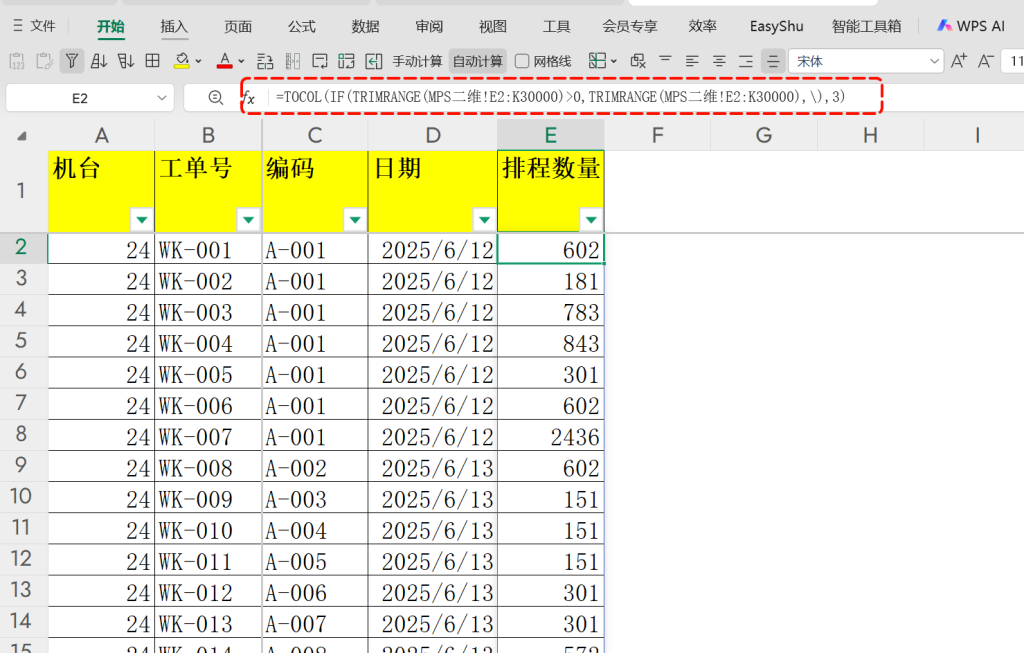Click the select-all corner triangle
Viewport: 1024px width, 653px height.
tap(22, 136)
